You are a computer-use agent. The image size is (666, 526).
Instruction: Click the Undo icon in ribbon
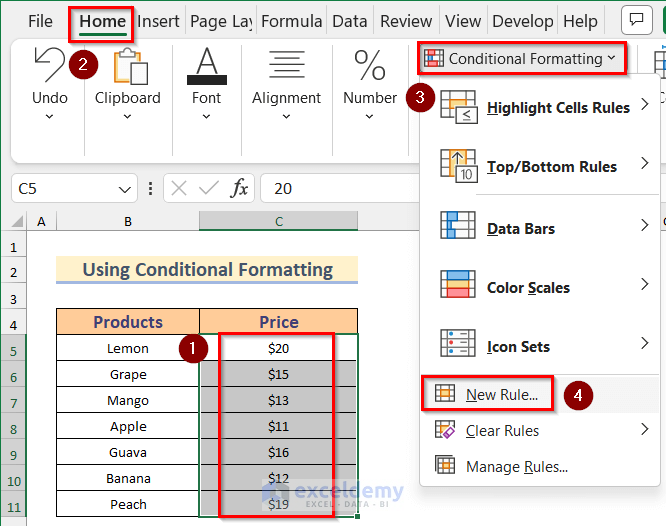point(49,66)
